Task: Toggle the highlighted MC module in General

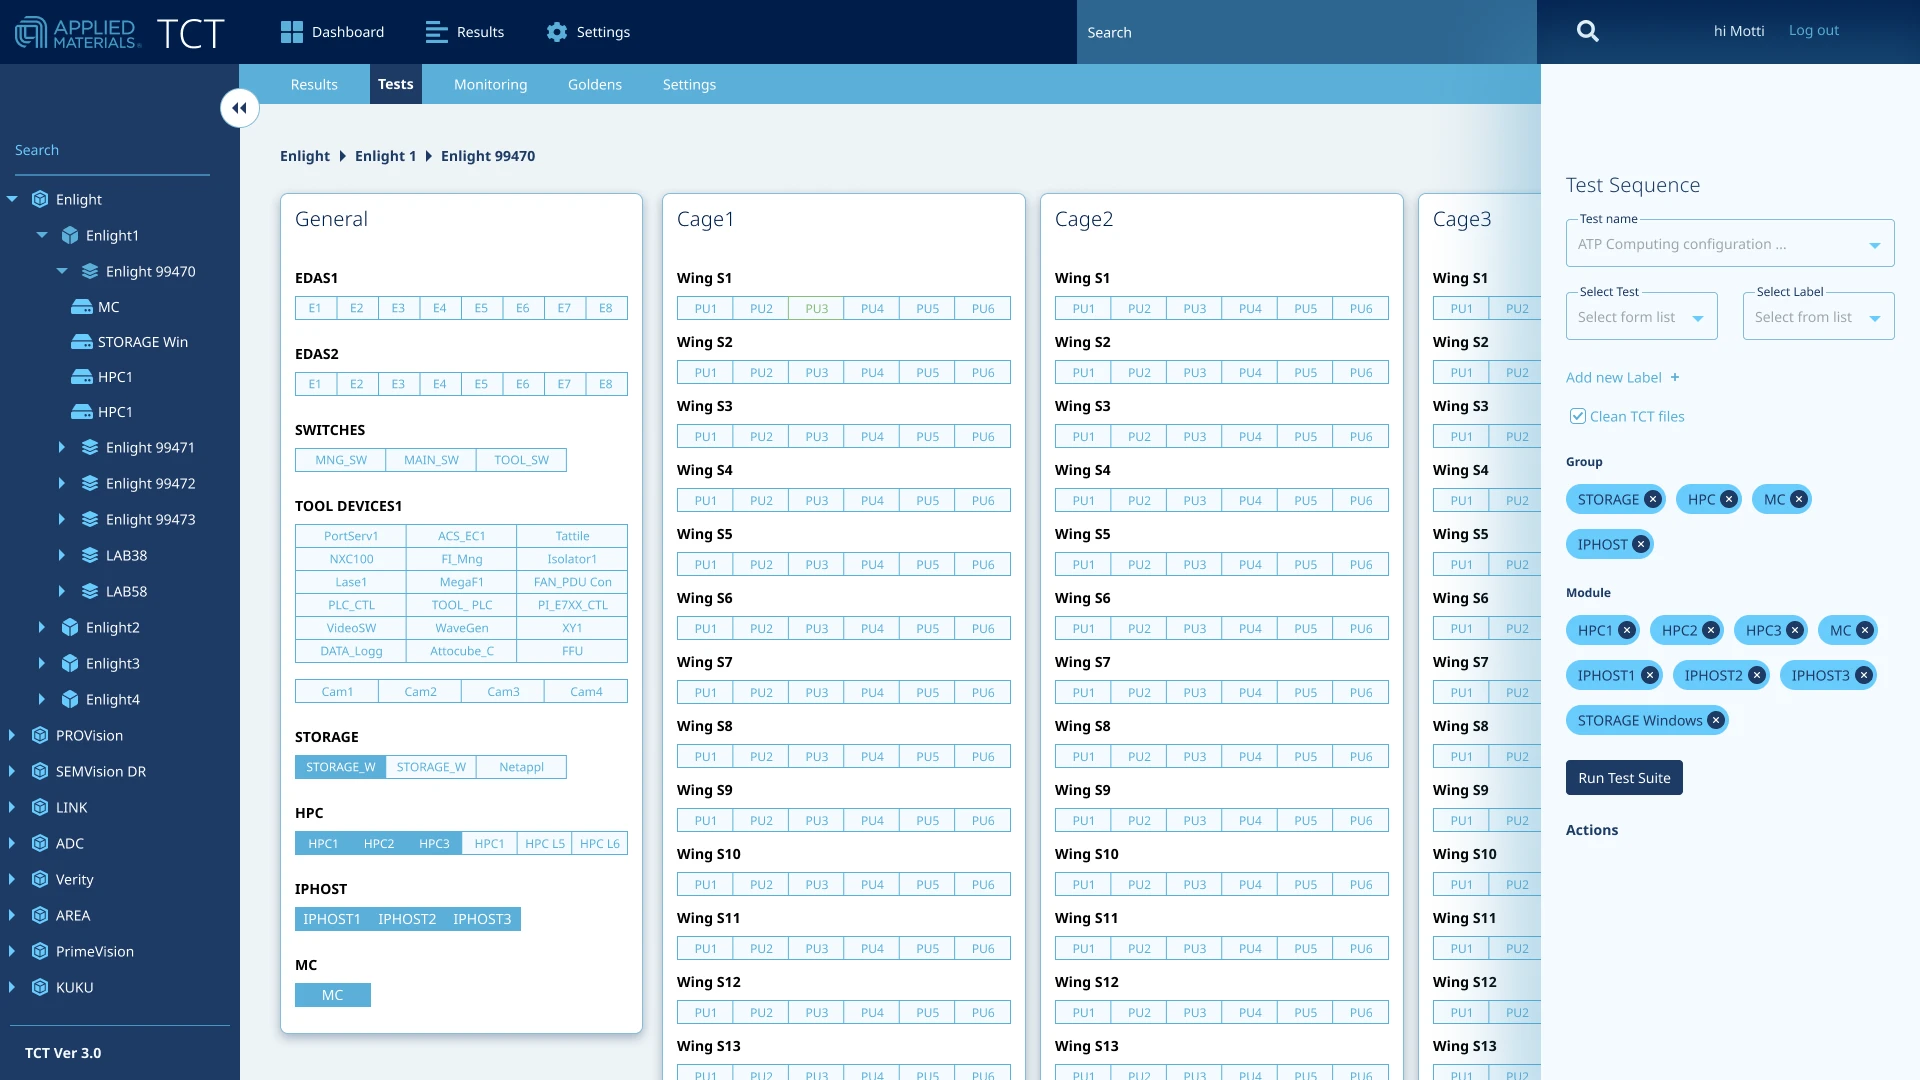Action: (332, 995)
